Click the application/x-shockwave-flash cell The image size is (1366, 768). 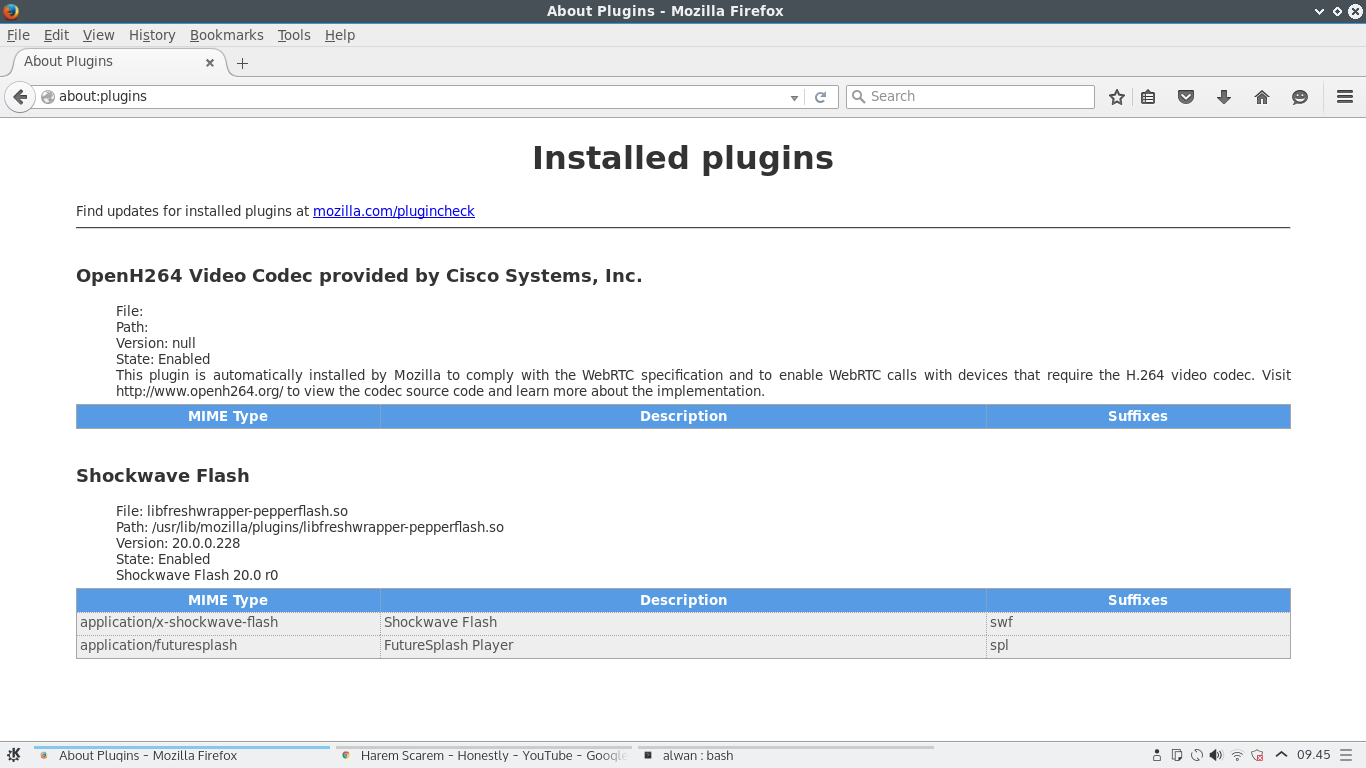(228, 623)
